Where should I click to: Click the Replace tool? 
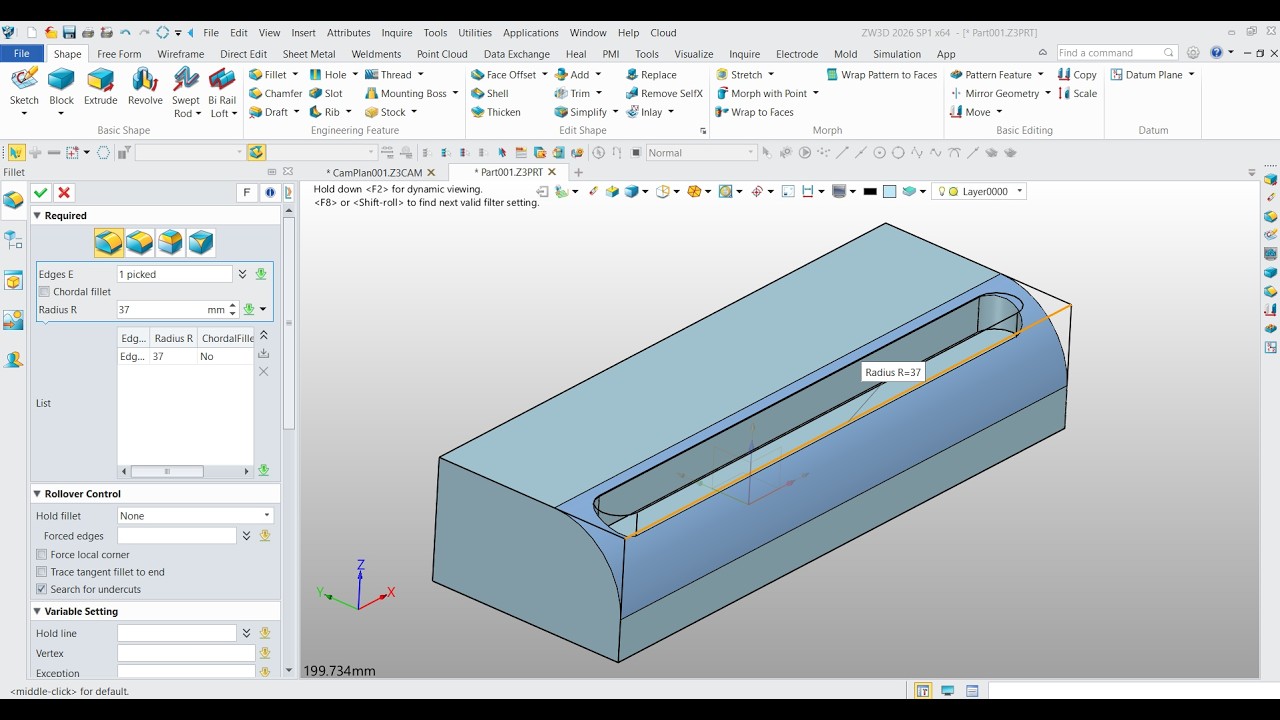click(651, 74)
